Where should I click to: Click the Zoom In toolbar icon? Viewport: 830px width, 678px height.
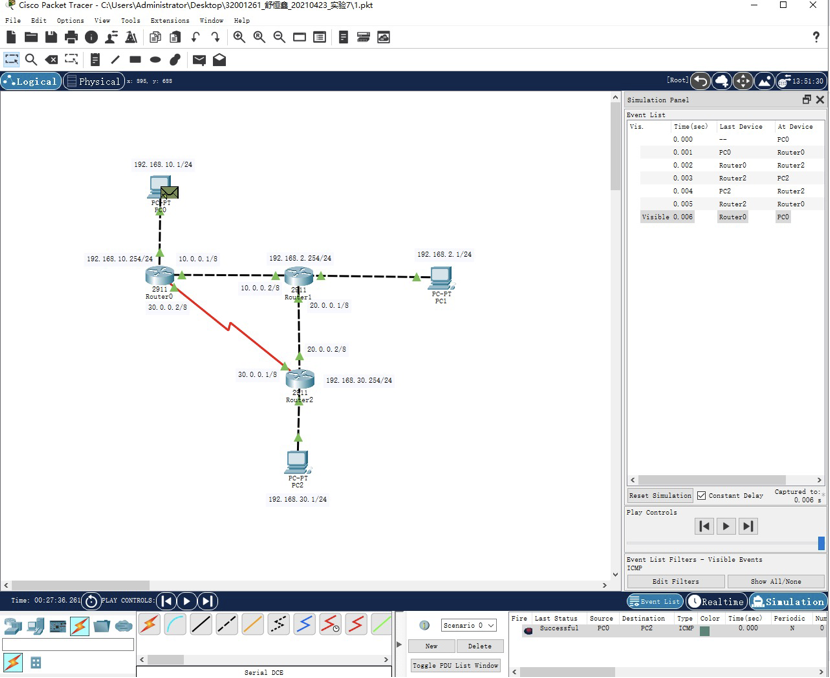(x=239, y=37)
